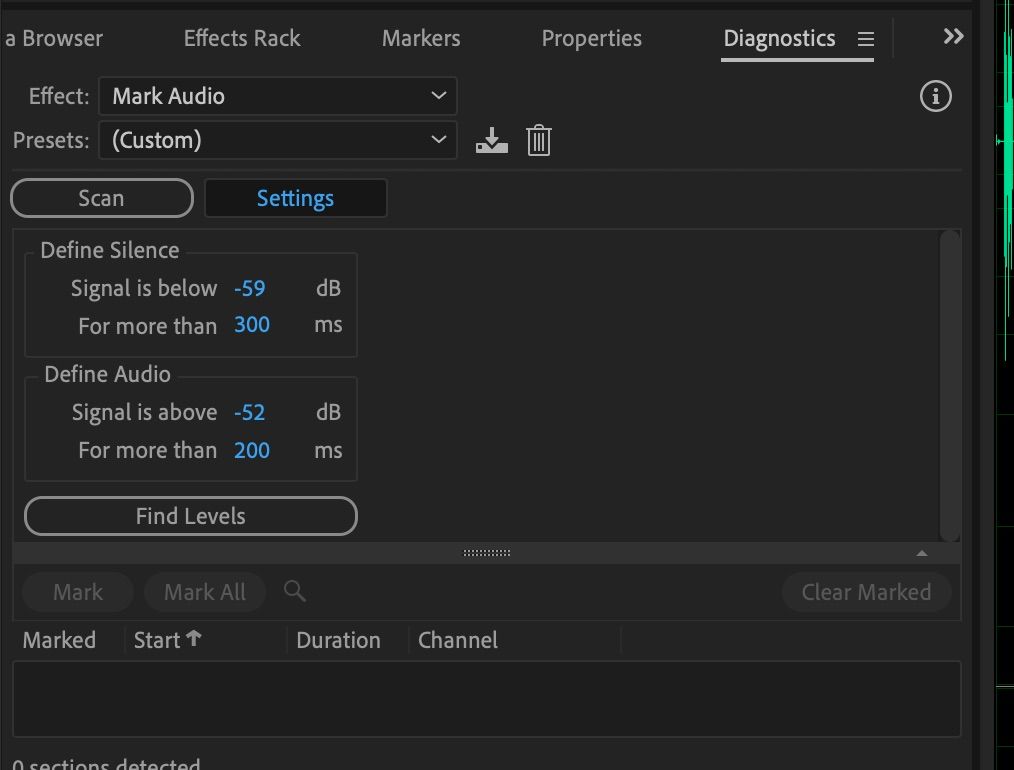Click the panel overflow chevron
1014x770 pixels.
(951, 36)
